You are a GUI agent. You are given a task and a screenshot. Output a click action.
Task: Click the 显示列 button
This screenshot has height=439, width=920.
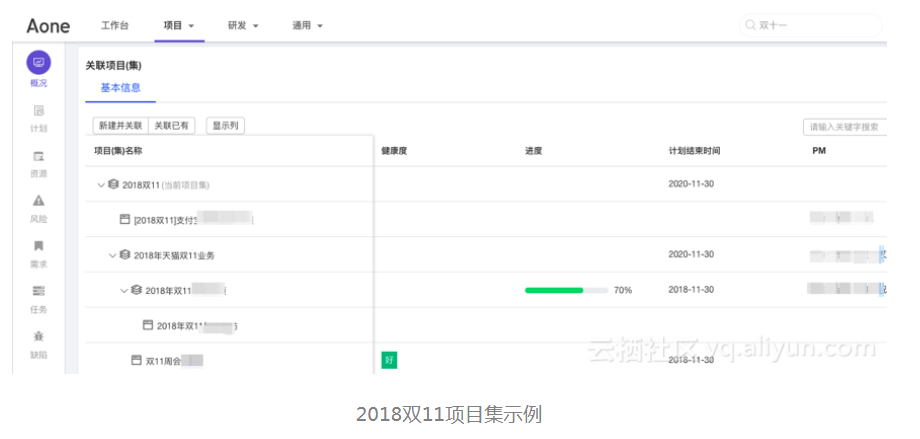point(225,126)
